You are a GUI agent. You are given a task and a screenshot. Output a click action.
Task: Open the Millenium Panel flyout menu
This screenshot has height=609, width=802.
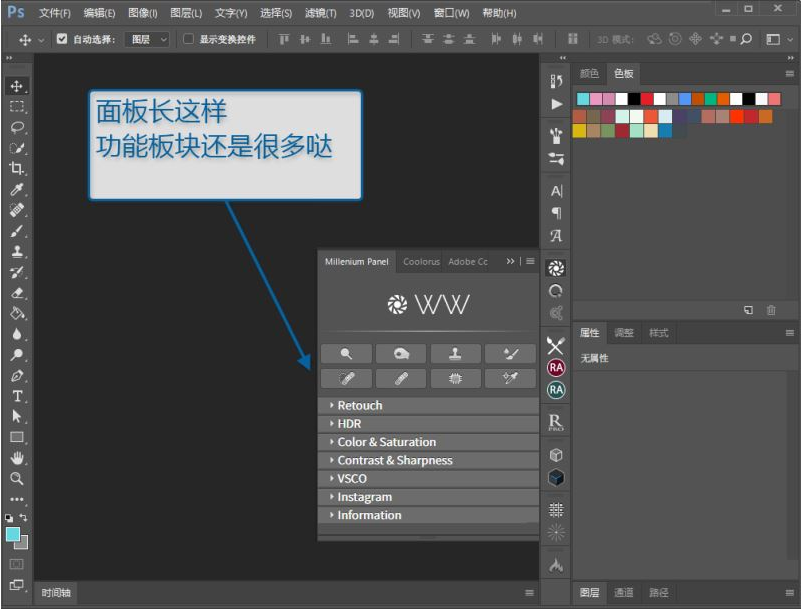(530, 261)
